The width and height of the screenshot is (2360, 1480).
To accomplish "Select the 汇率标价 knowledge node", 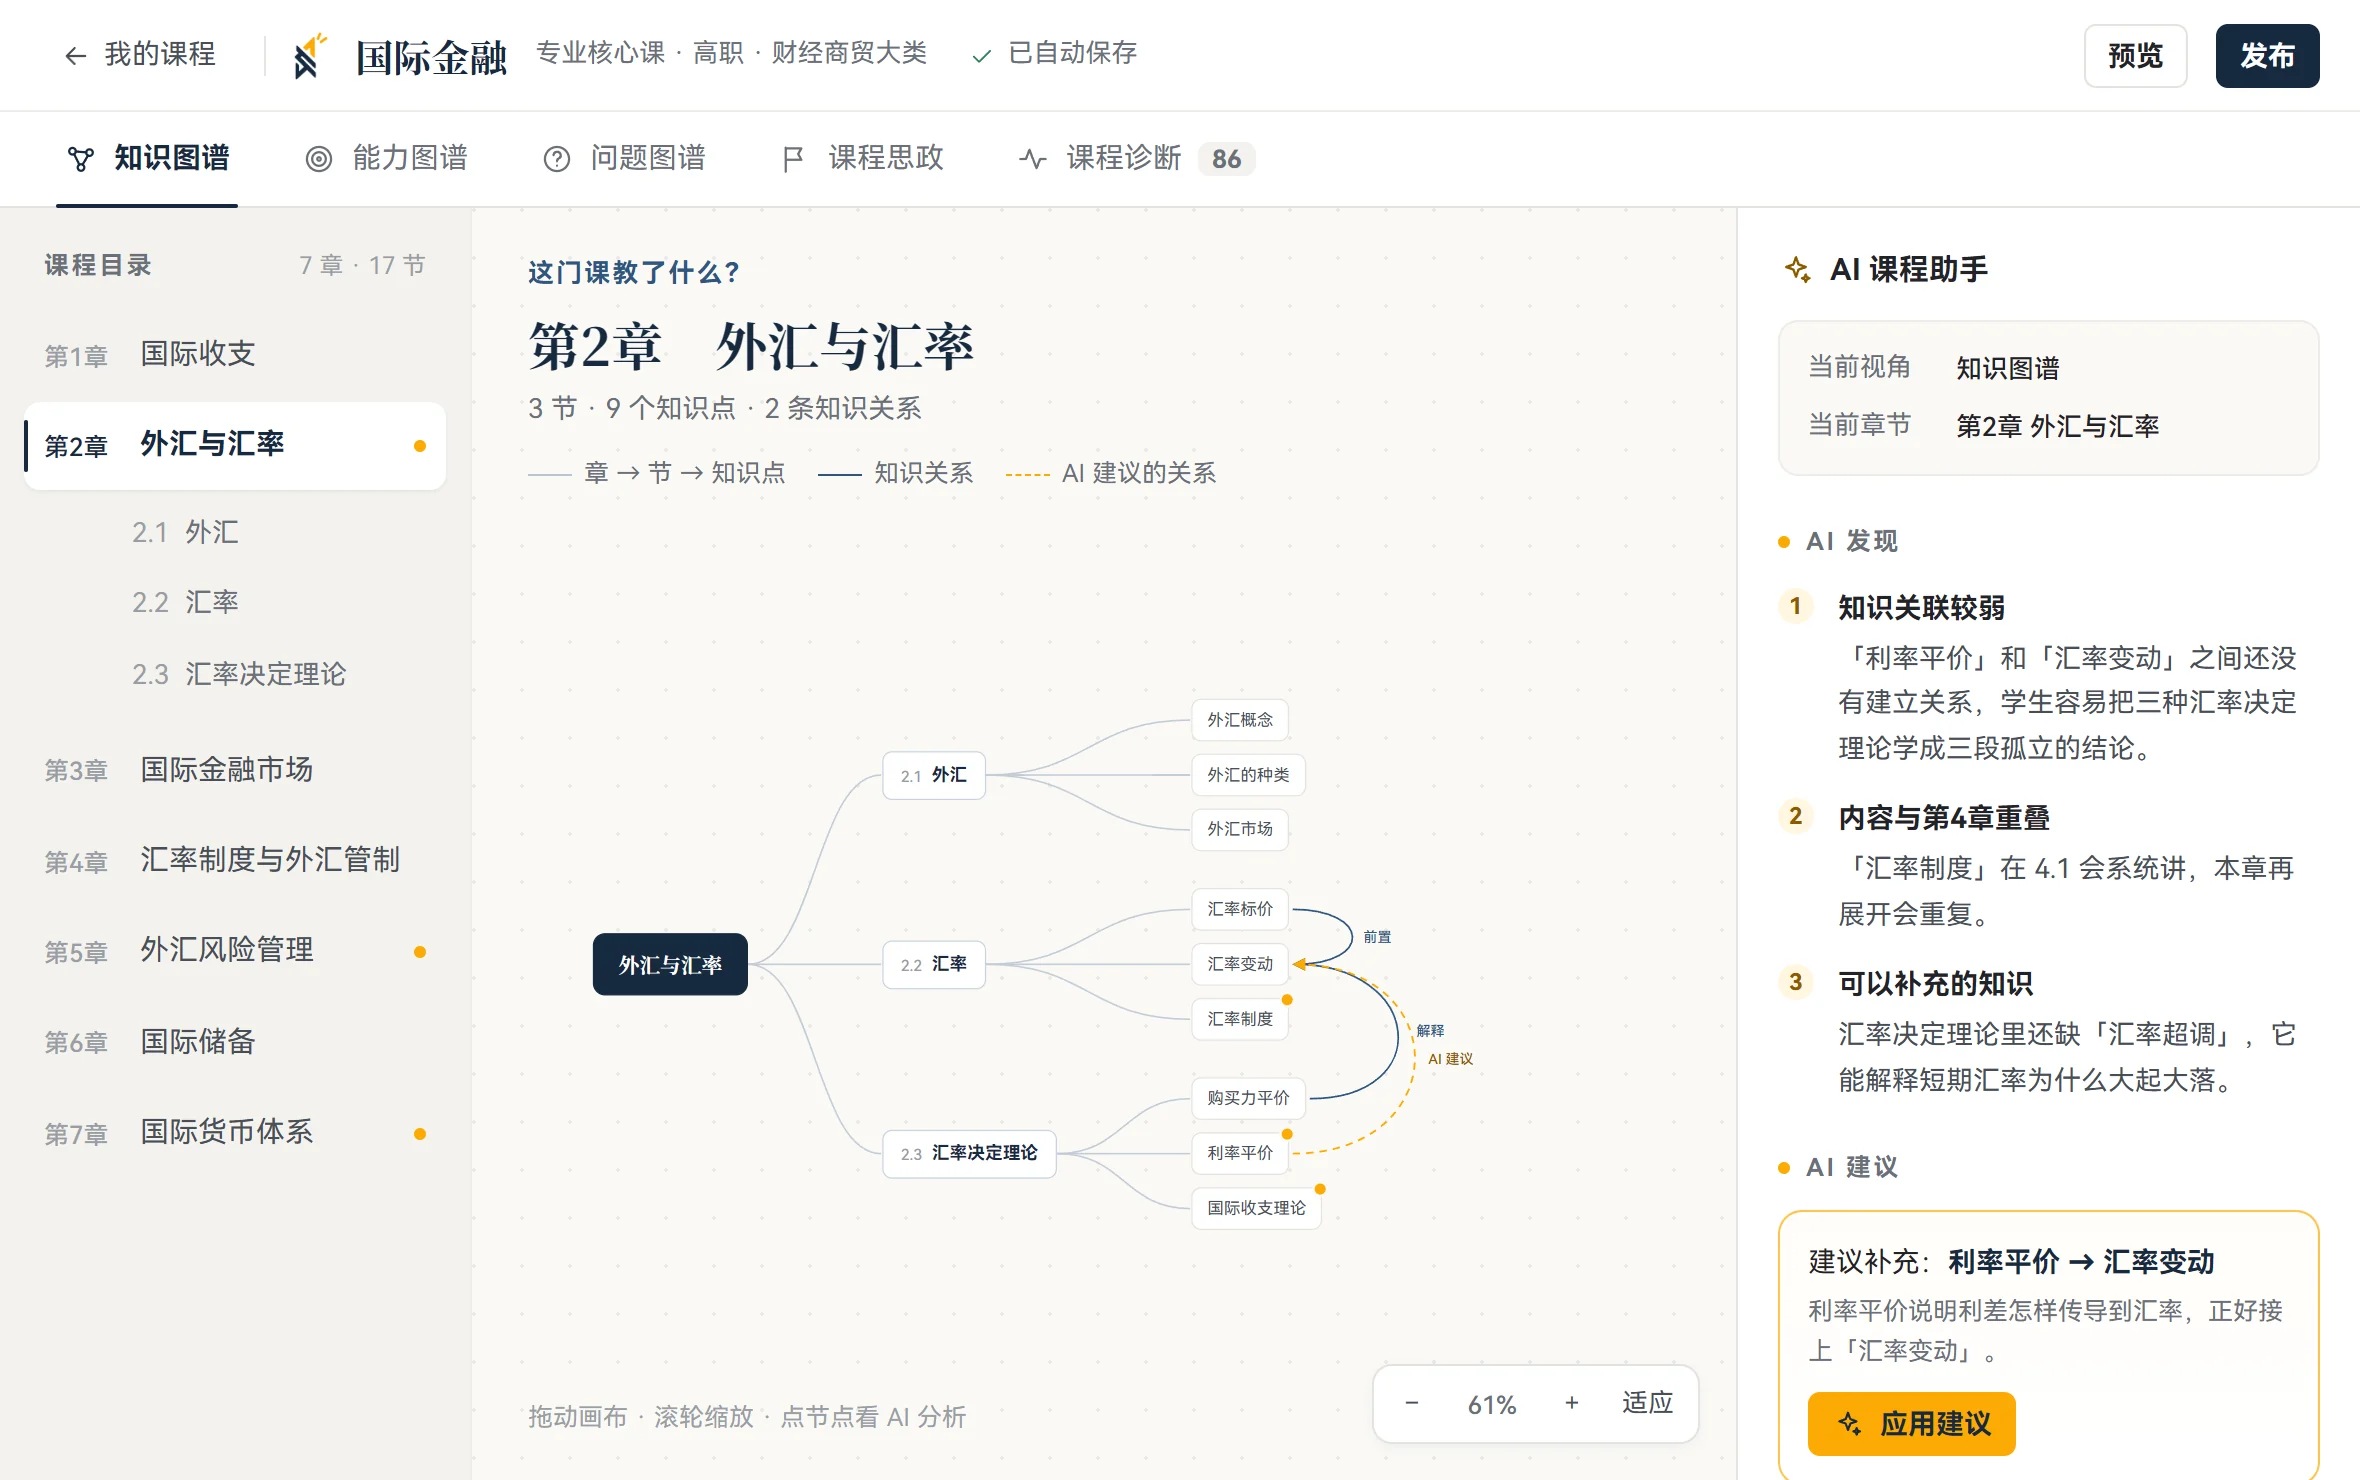I will [x=1240, y=909].
